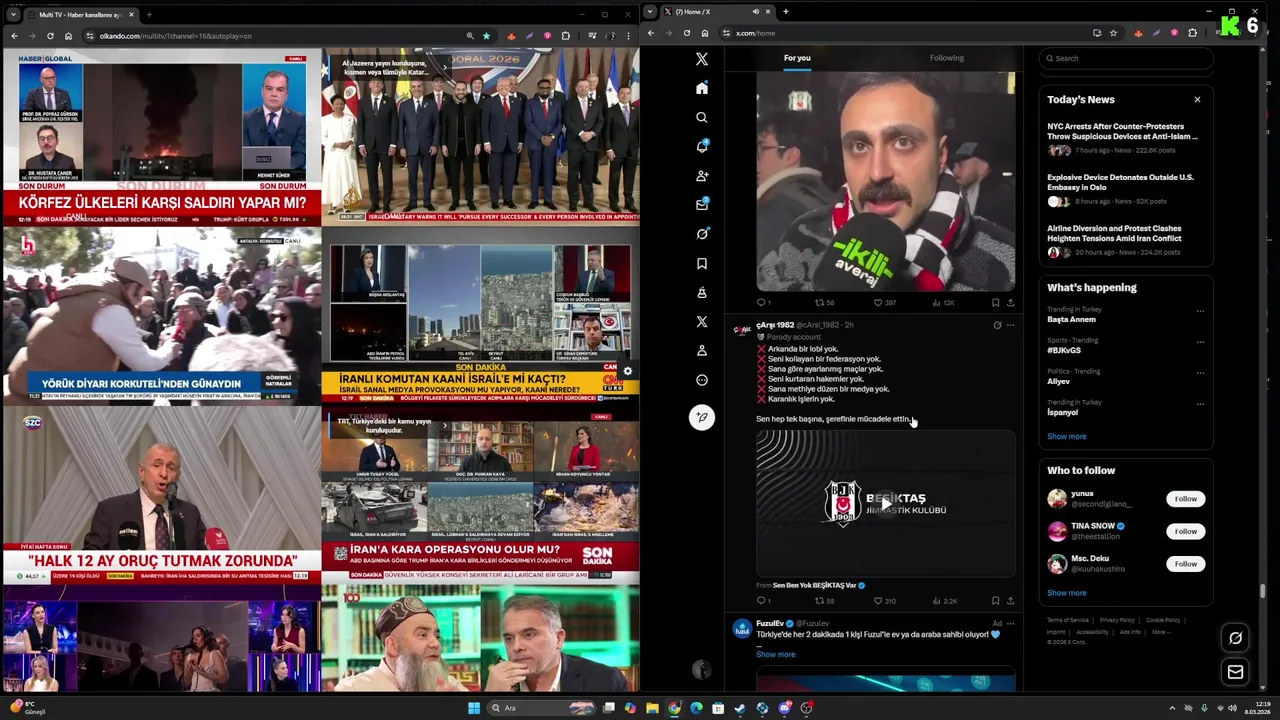
Task: Follow TINA SNOW account
Action: pyautogui.click(x=1186, y=531)
